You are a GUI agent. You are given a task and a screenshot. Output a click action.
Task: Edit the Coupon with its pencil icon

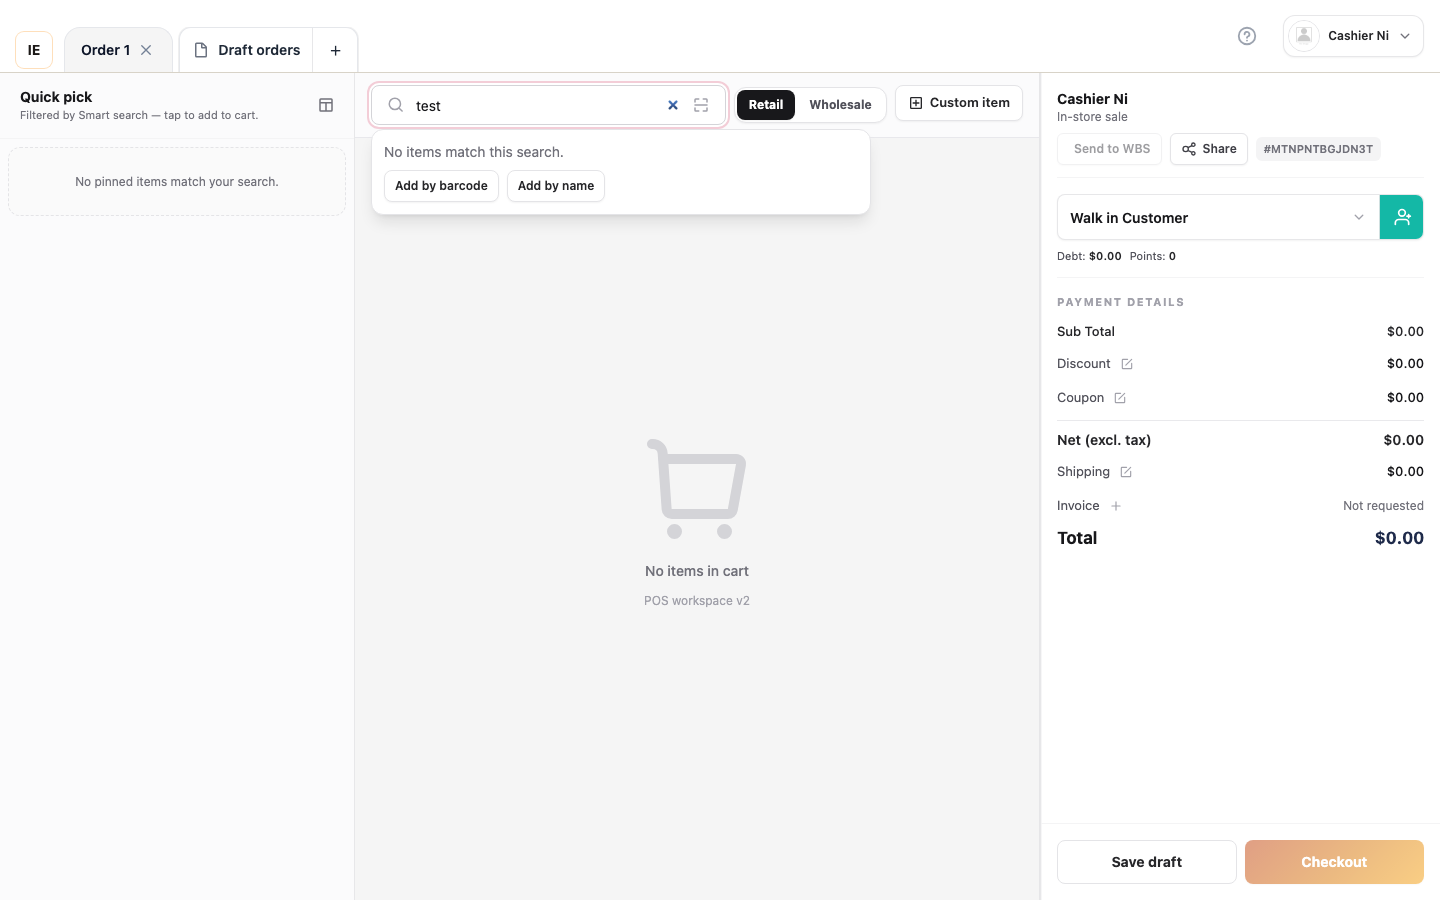[x=1120, y=398]
